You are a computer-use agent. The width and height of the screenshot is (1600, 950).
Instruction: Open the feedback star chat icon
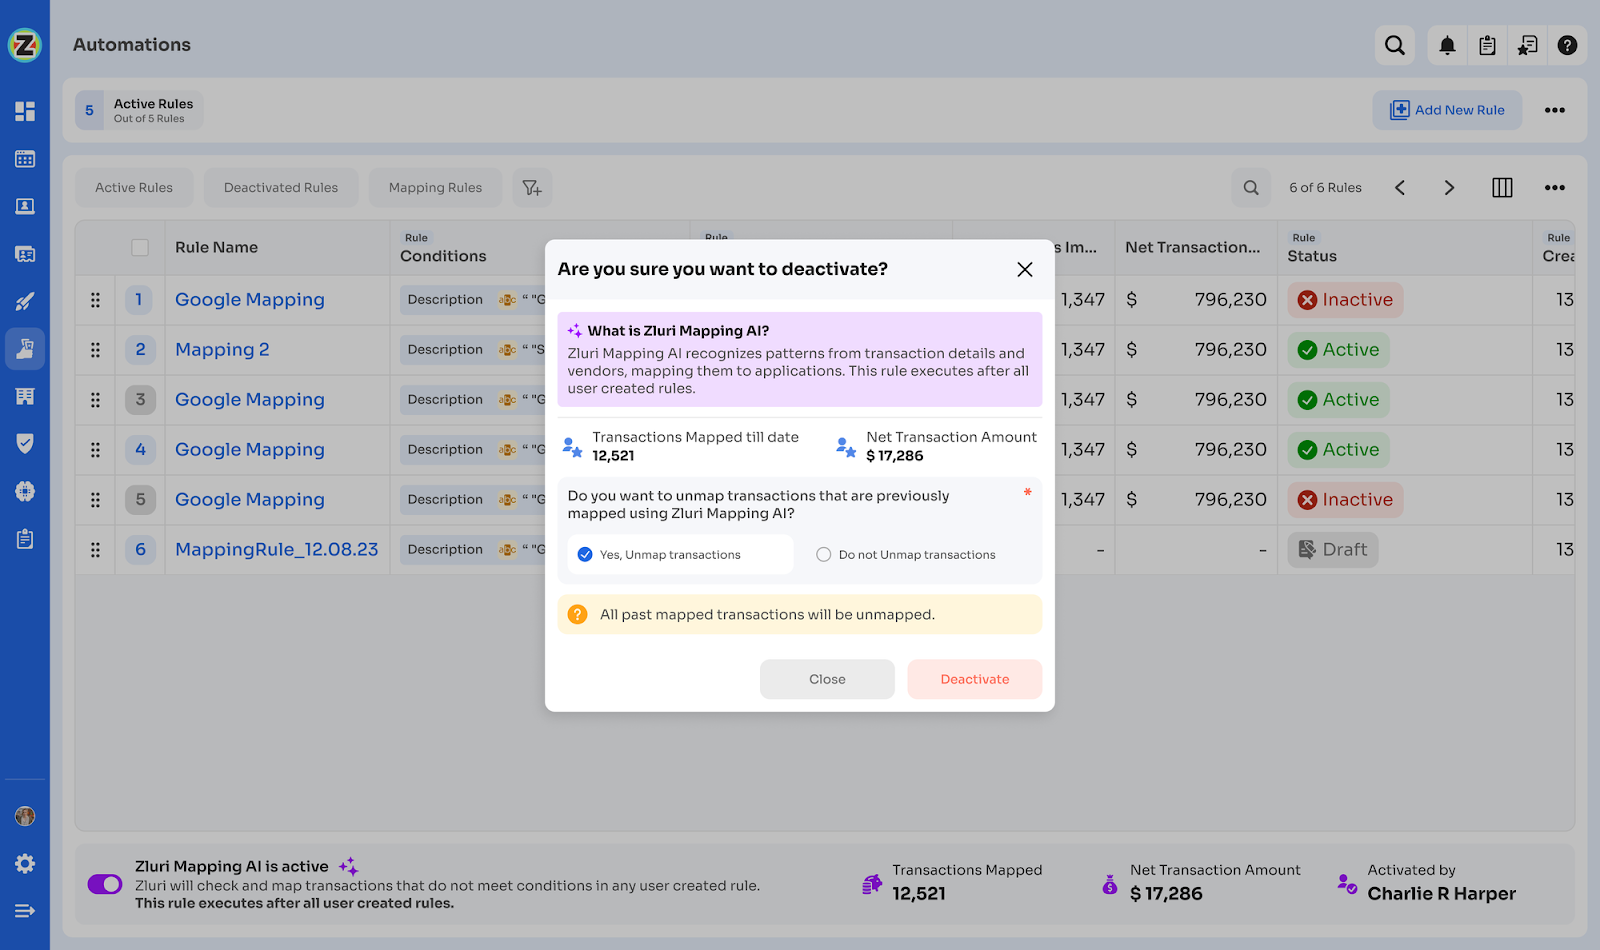1527,45
